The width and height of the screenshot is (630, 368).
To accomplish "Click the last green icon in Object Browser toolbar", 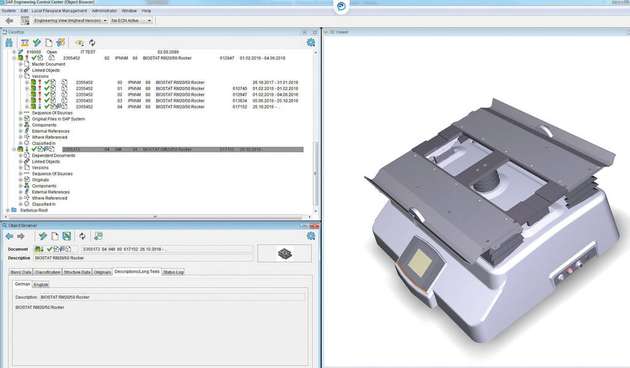I will tap(98, 236).
